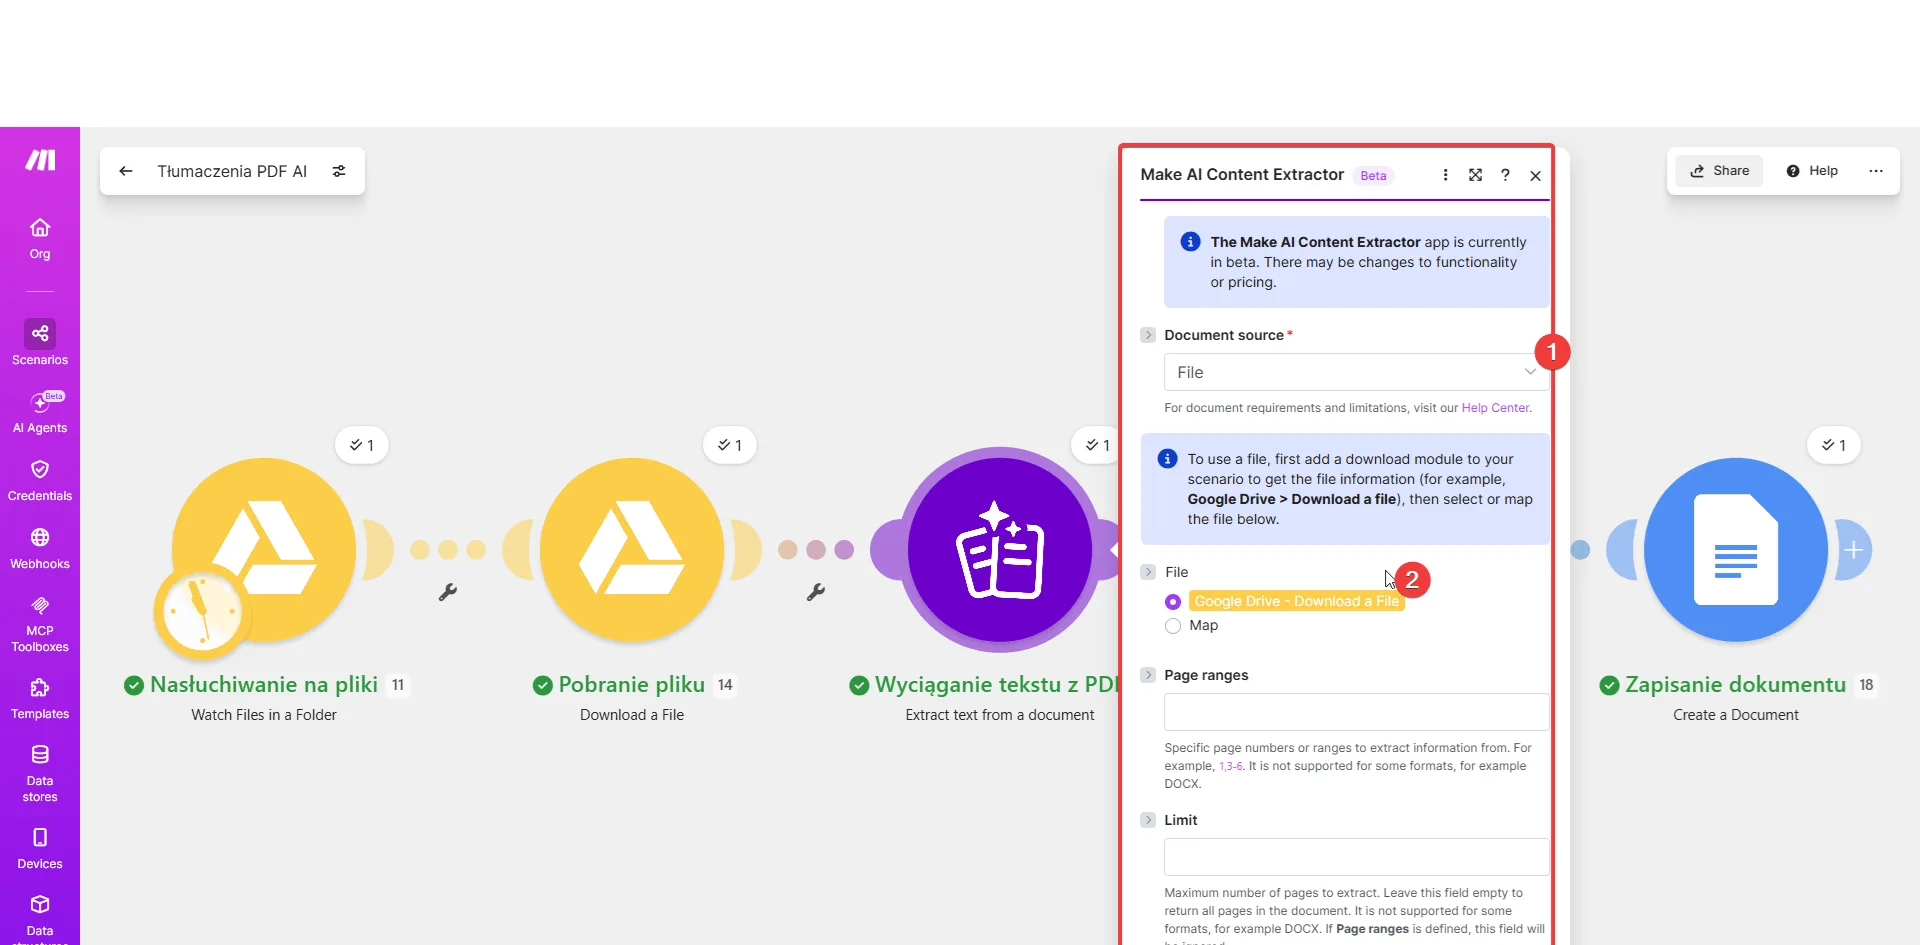The height and width of the screenshot is (945, 1920).
Task: Click operation count 14 badge
Action: coord(725,685)
